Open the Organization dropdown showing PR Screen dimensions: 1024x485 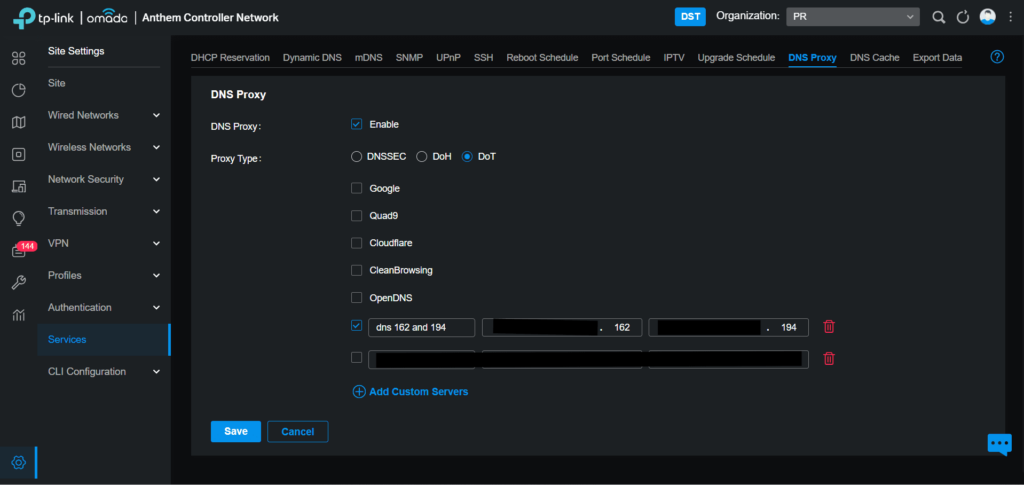pos(851,17)
